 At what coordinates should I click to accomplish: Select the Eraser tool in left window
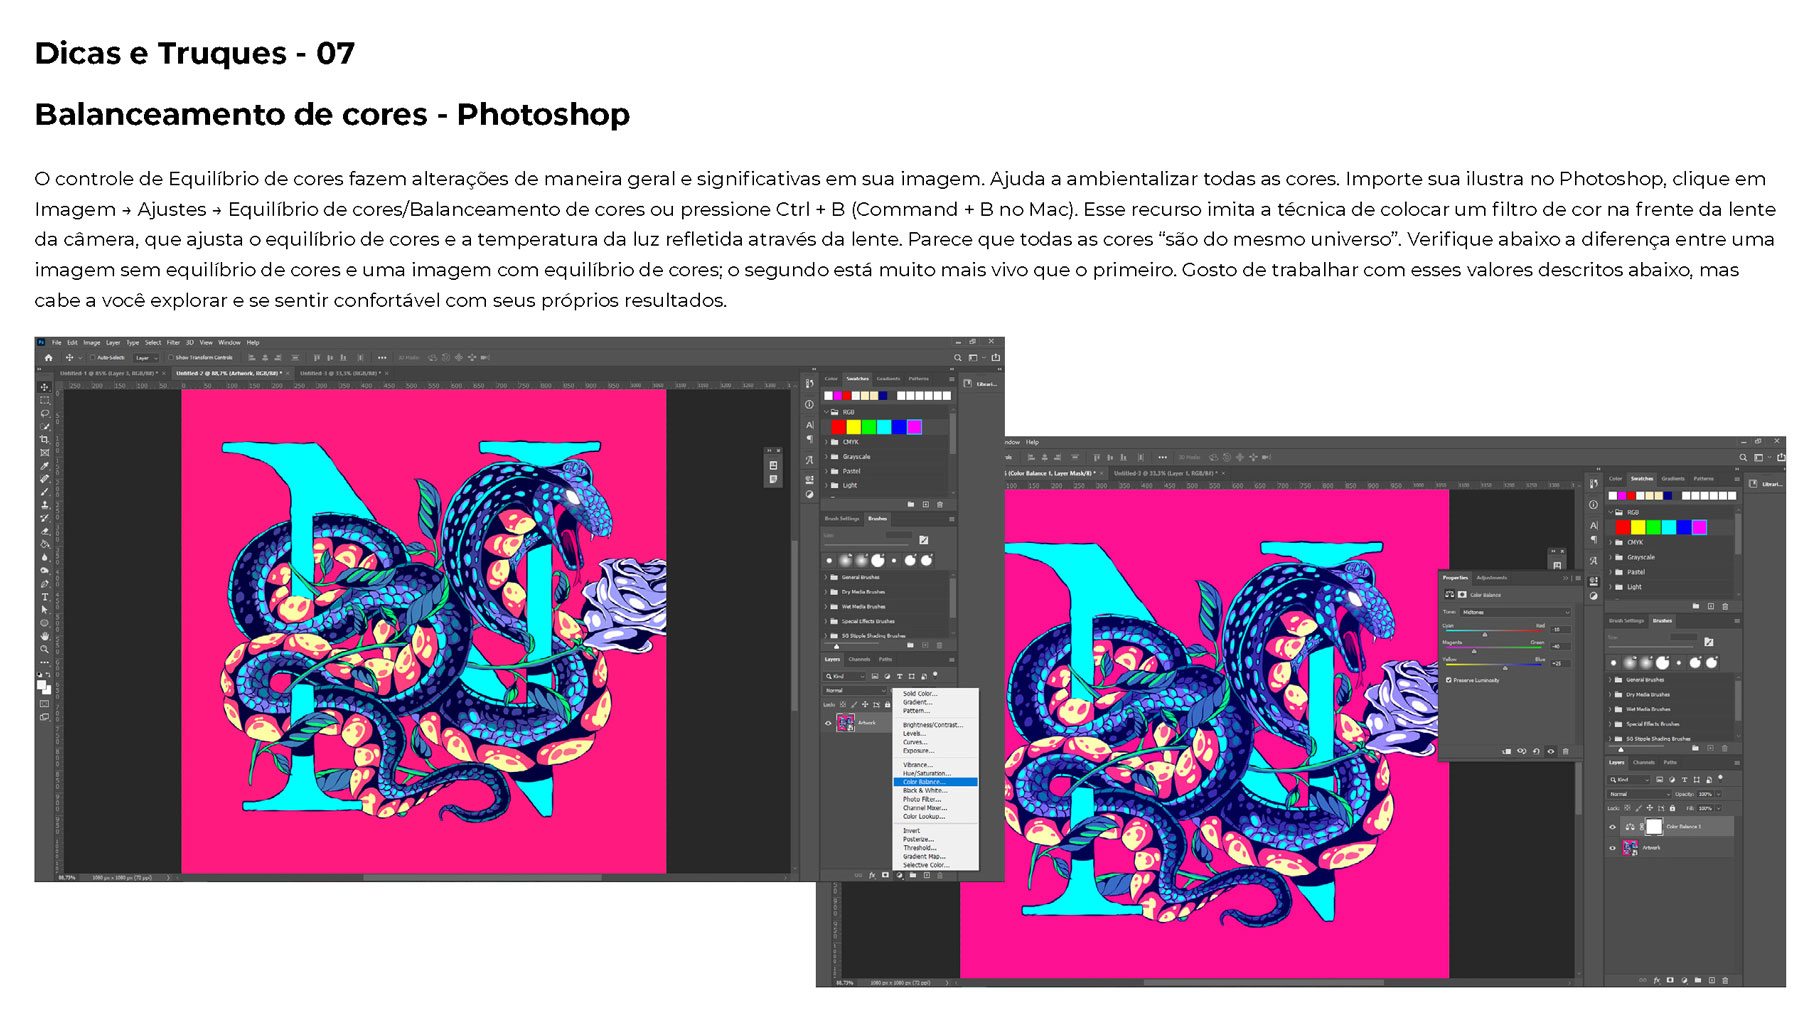point(44,530)
